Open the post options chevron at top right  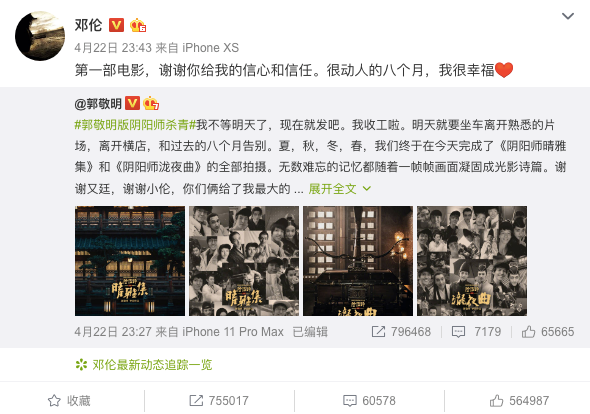pyautogui.click(x=567, y=16)
